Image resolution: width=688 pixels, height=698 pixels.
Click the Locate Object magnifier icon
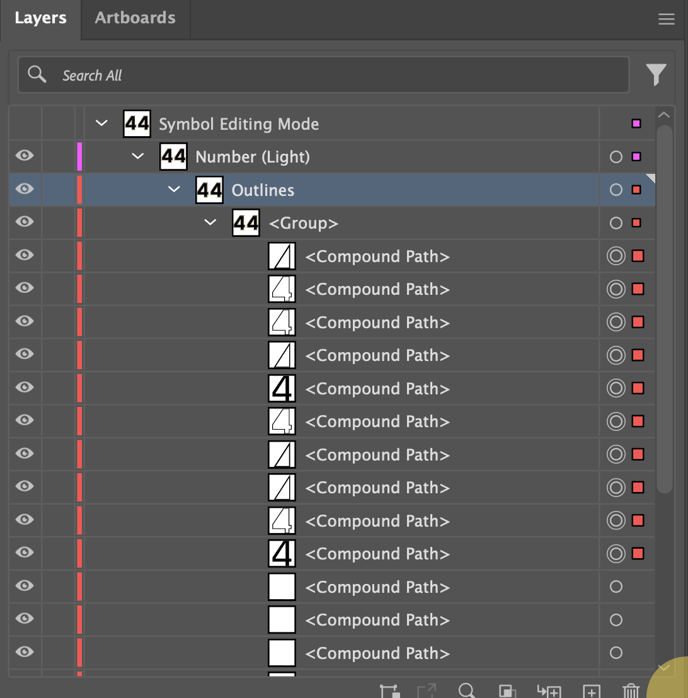(466, 690)
